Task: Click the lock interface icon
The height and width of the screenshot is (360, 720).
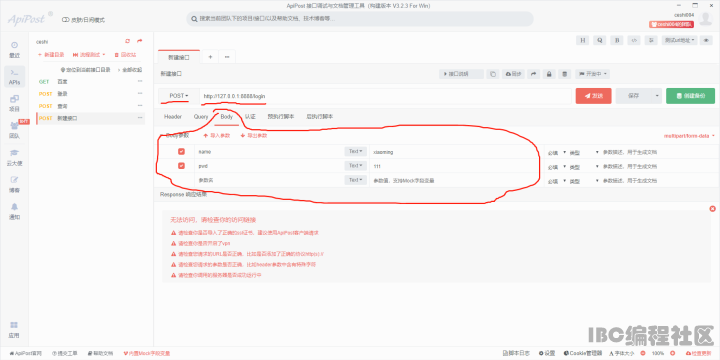Action: tap(549, 74)
